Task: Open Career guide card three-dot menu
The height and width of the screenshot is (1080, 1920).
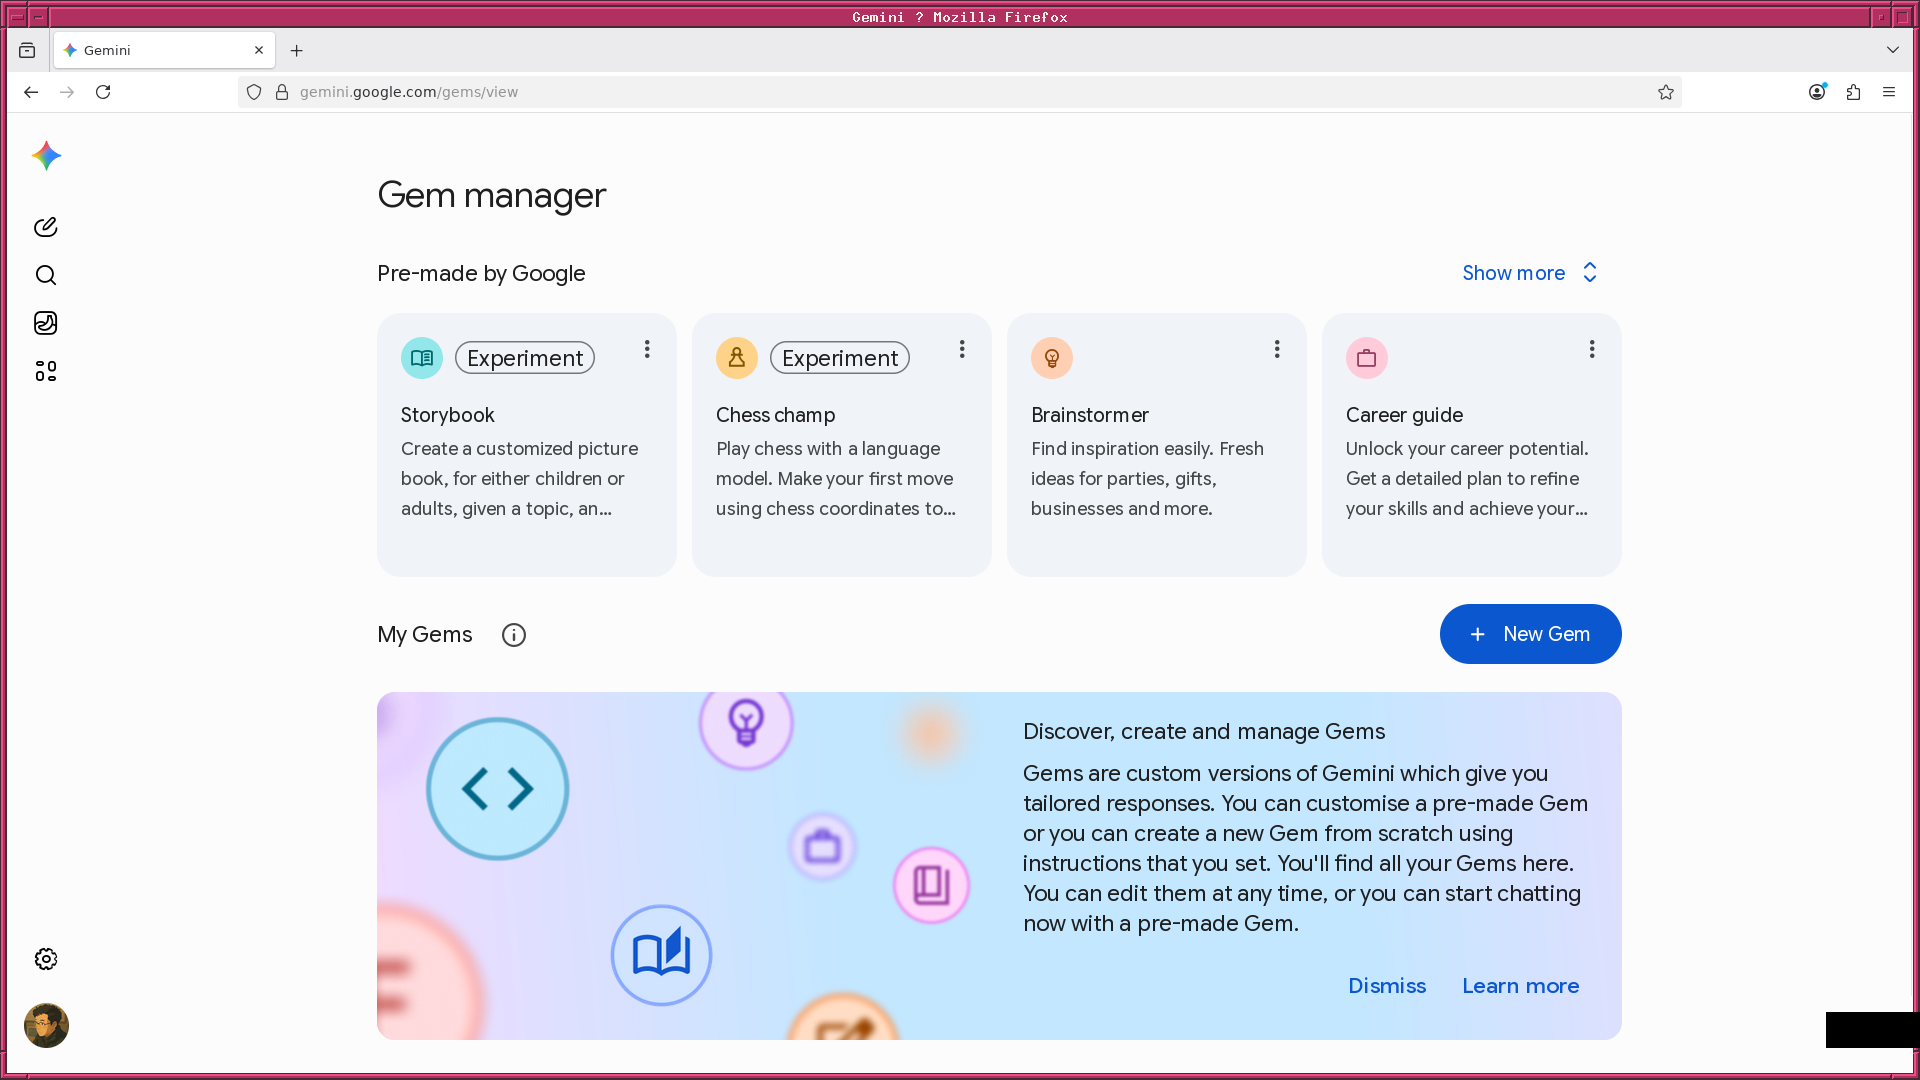Action: pyautogui.click(x=1592, y=349)
